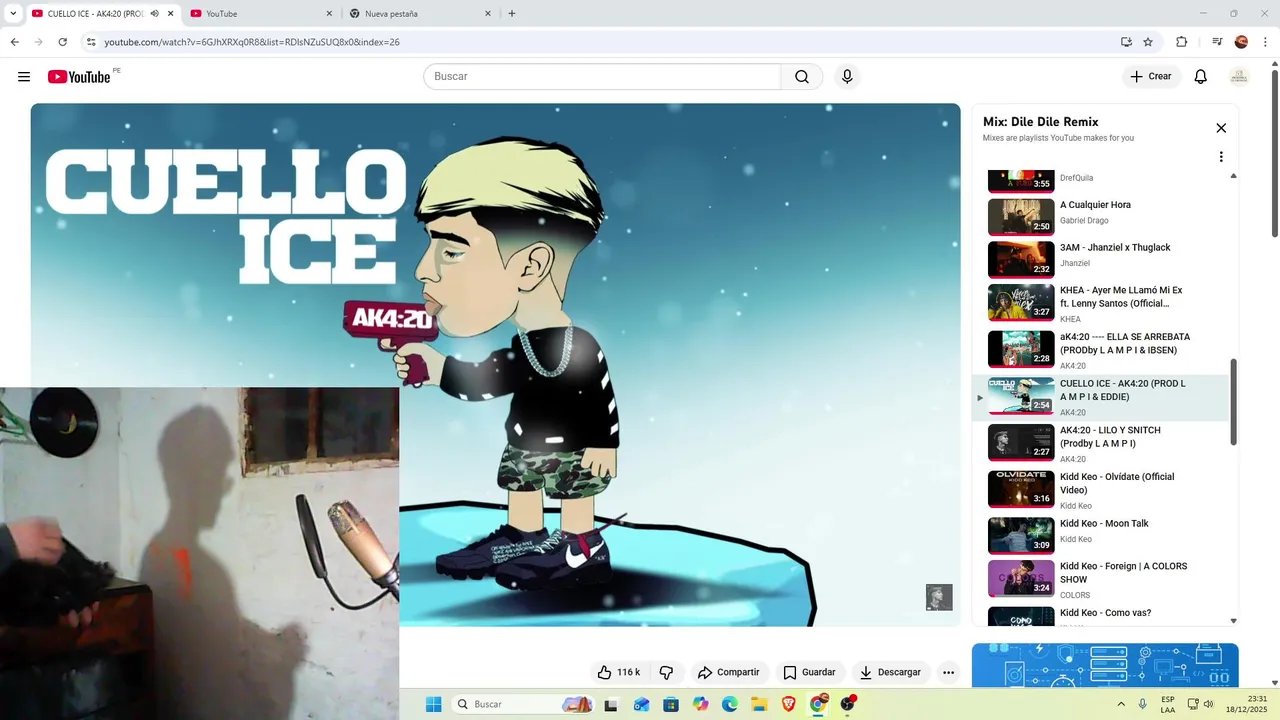Open Microsoft Edge from the taskbar
The width and height of the screenshot is (1280, 720).
(x=730, y=704)
